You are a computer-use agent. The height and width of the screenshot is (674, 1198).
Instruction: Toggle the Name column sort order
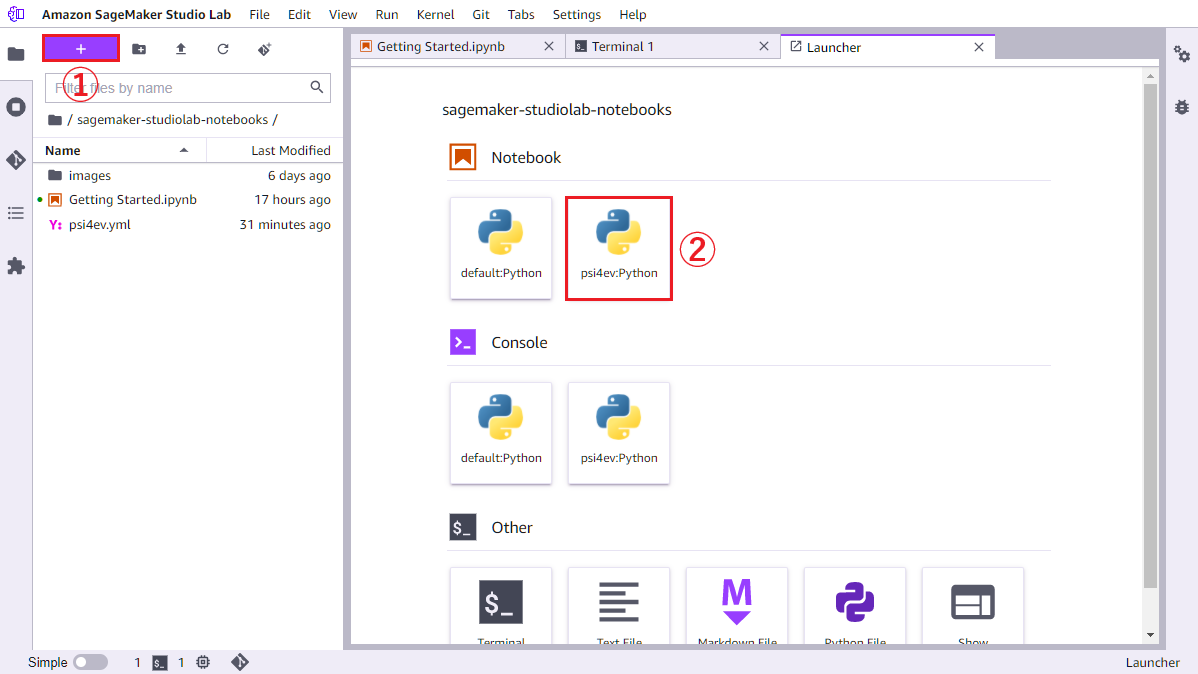point(63,150)
